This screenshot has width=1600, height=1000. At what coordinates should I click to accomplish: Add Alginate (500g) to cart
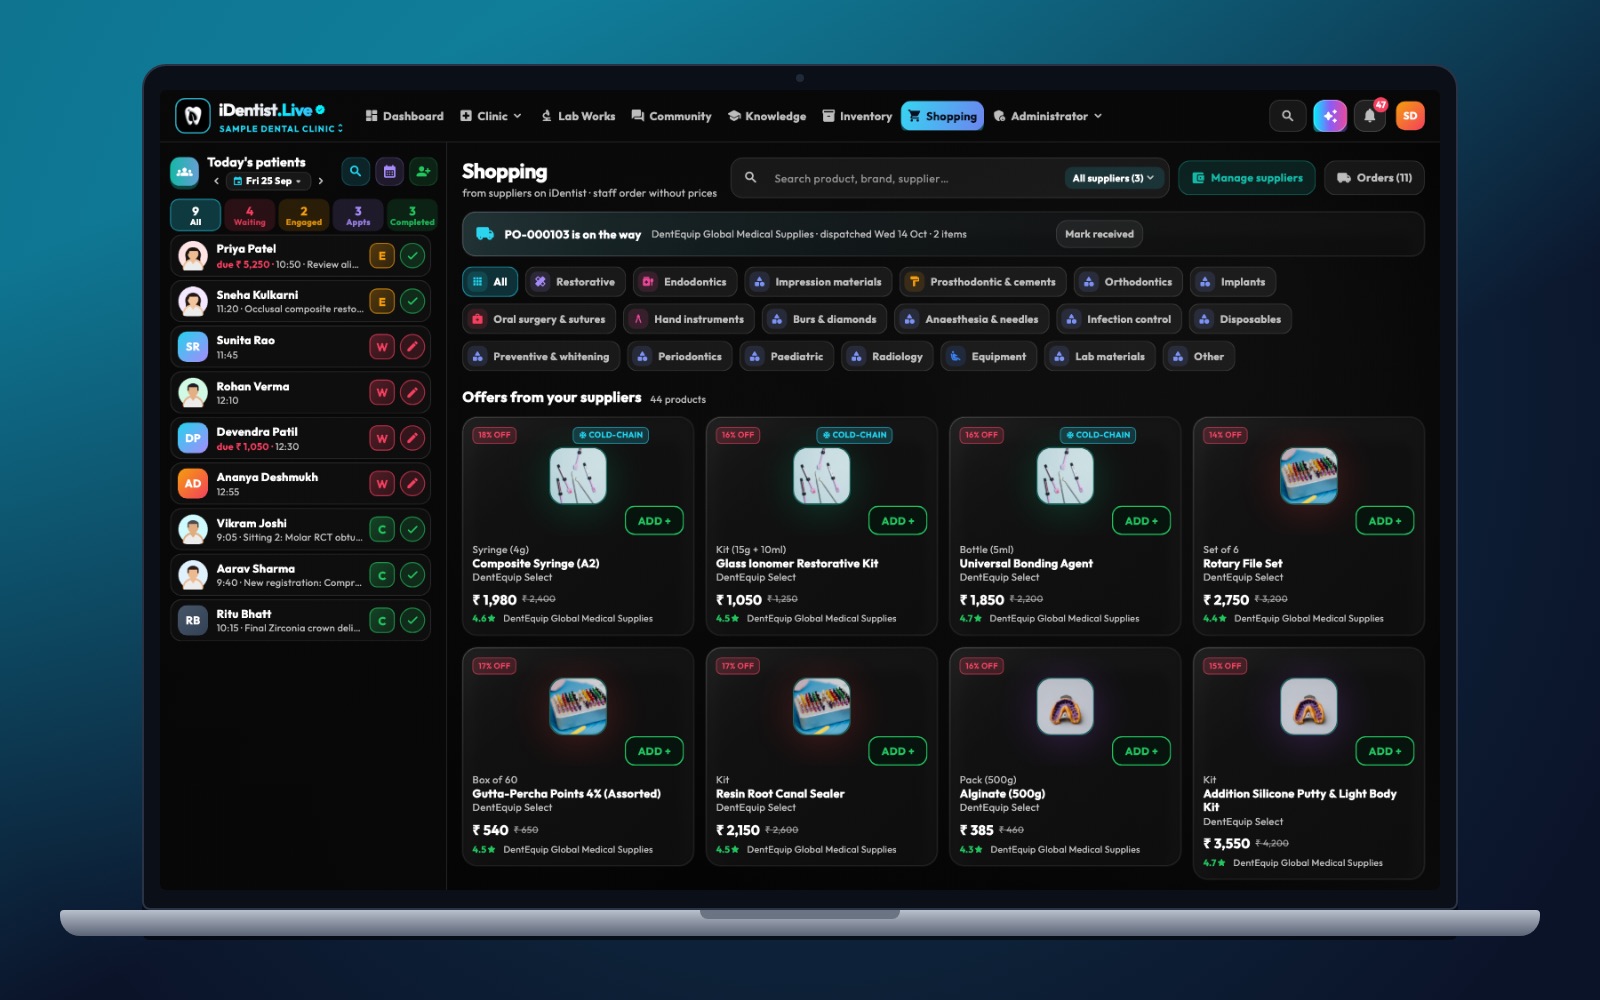tap(1141, 751)
